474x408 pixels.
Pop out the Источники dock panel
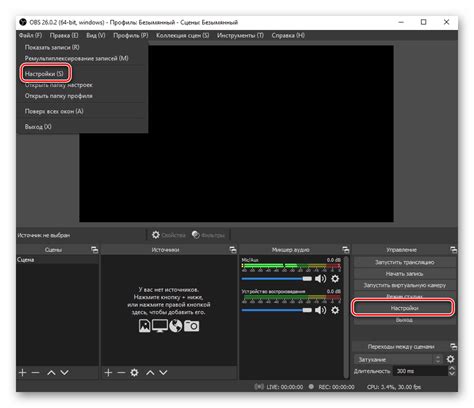(x=233, y=250)
